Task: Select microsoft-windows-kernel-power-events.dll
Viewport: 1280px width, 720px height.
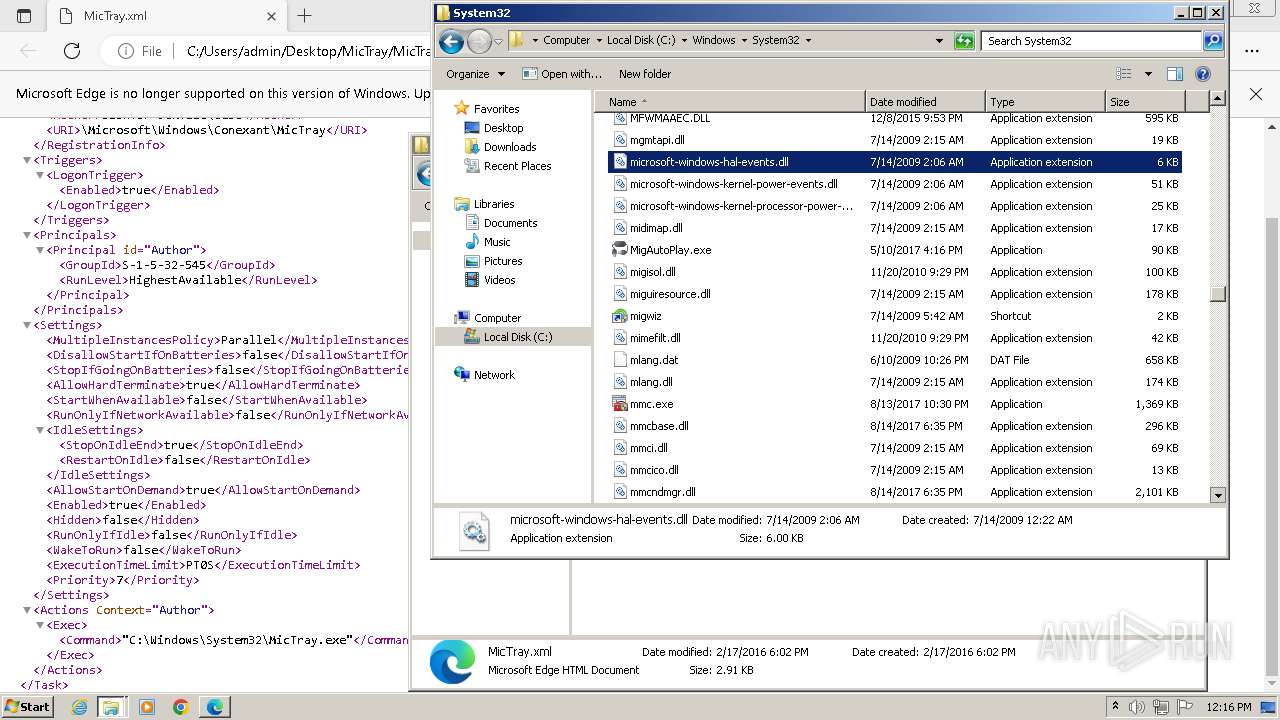Action: tap(734, 184)
